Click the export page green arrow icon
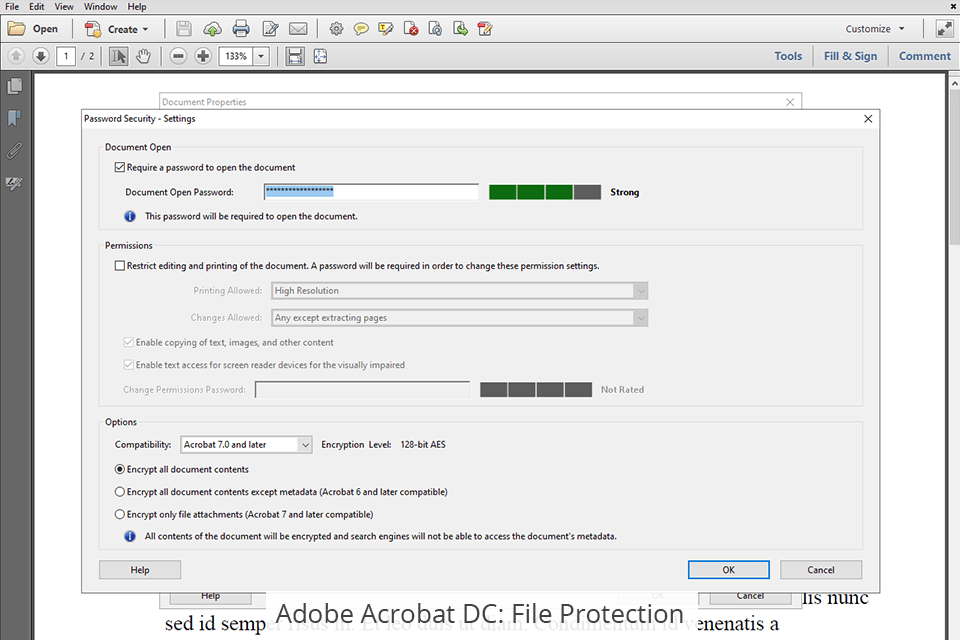The width and height of the screenshot is (960, 640). coord(460,29)
